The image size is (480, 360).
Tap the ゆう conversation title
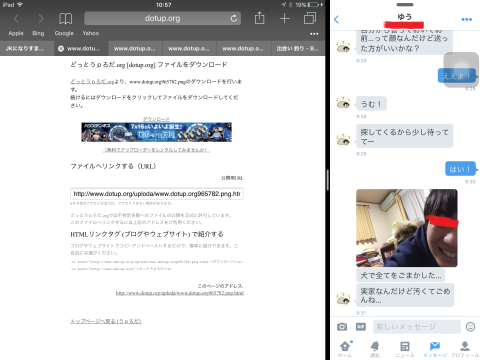point(405,17)
